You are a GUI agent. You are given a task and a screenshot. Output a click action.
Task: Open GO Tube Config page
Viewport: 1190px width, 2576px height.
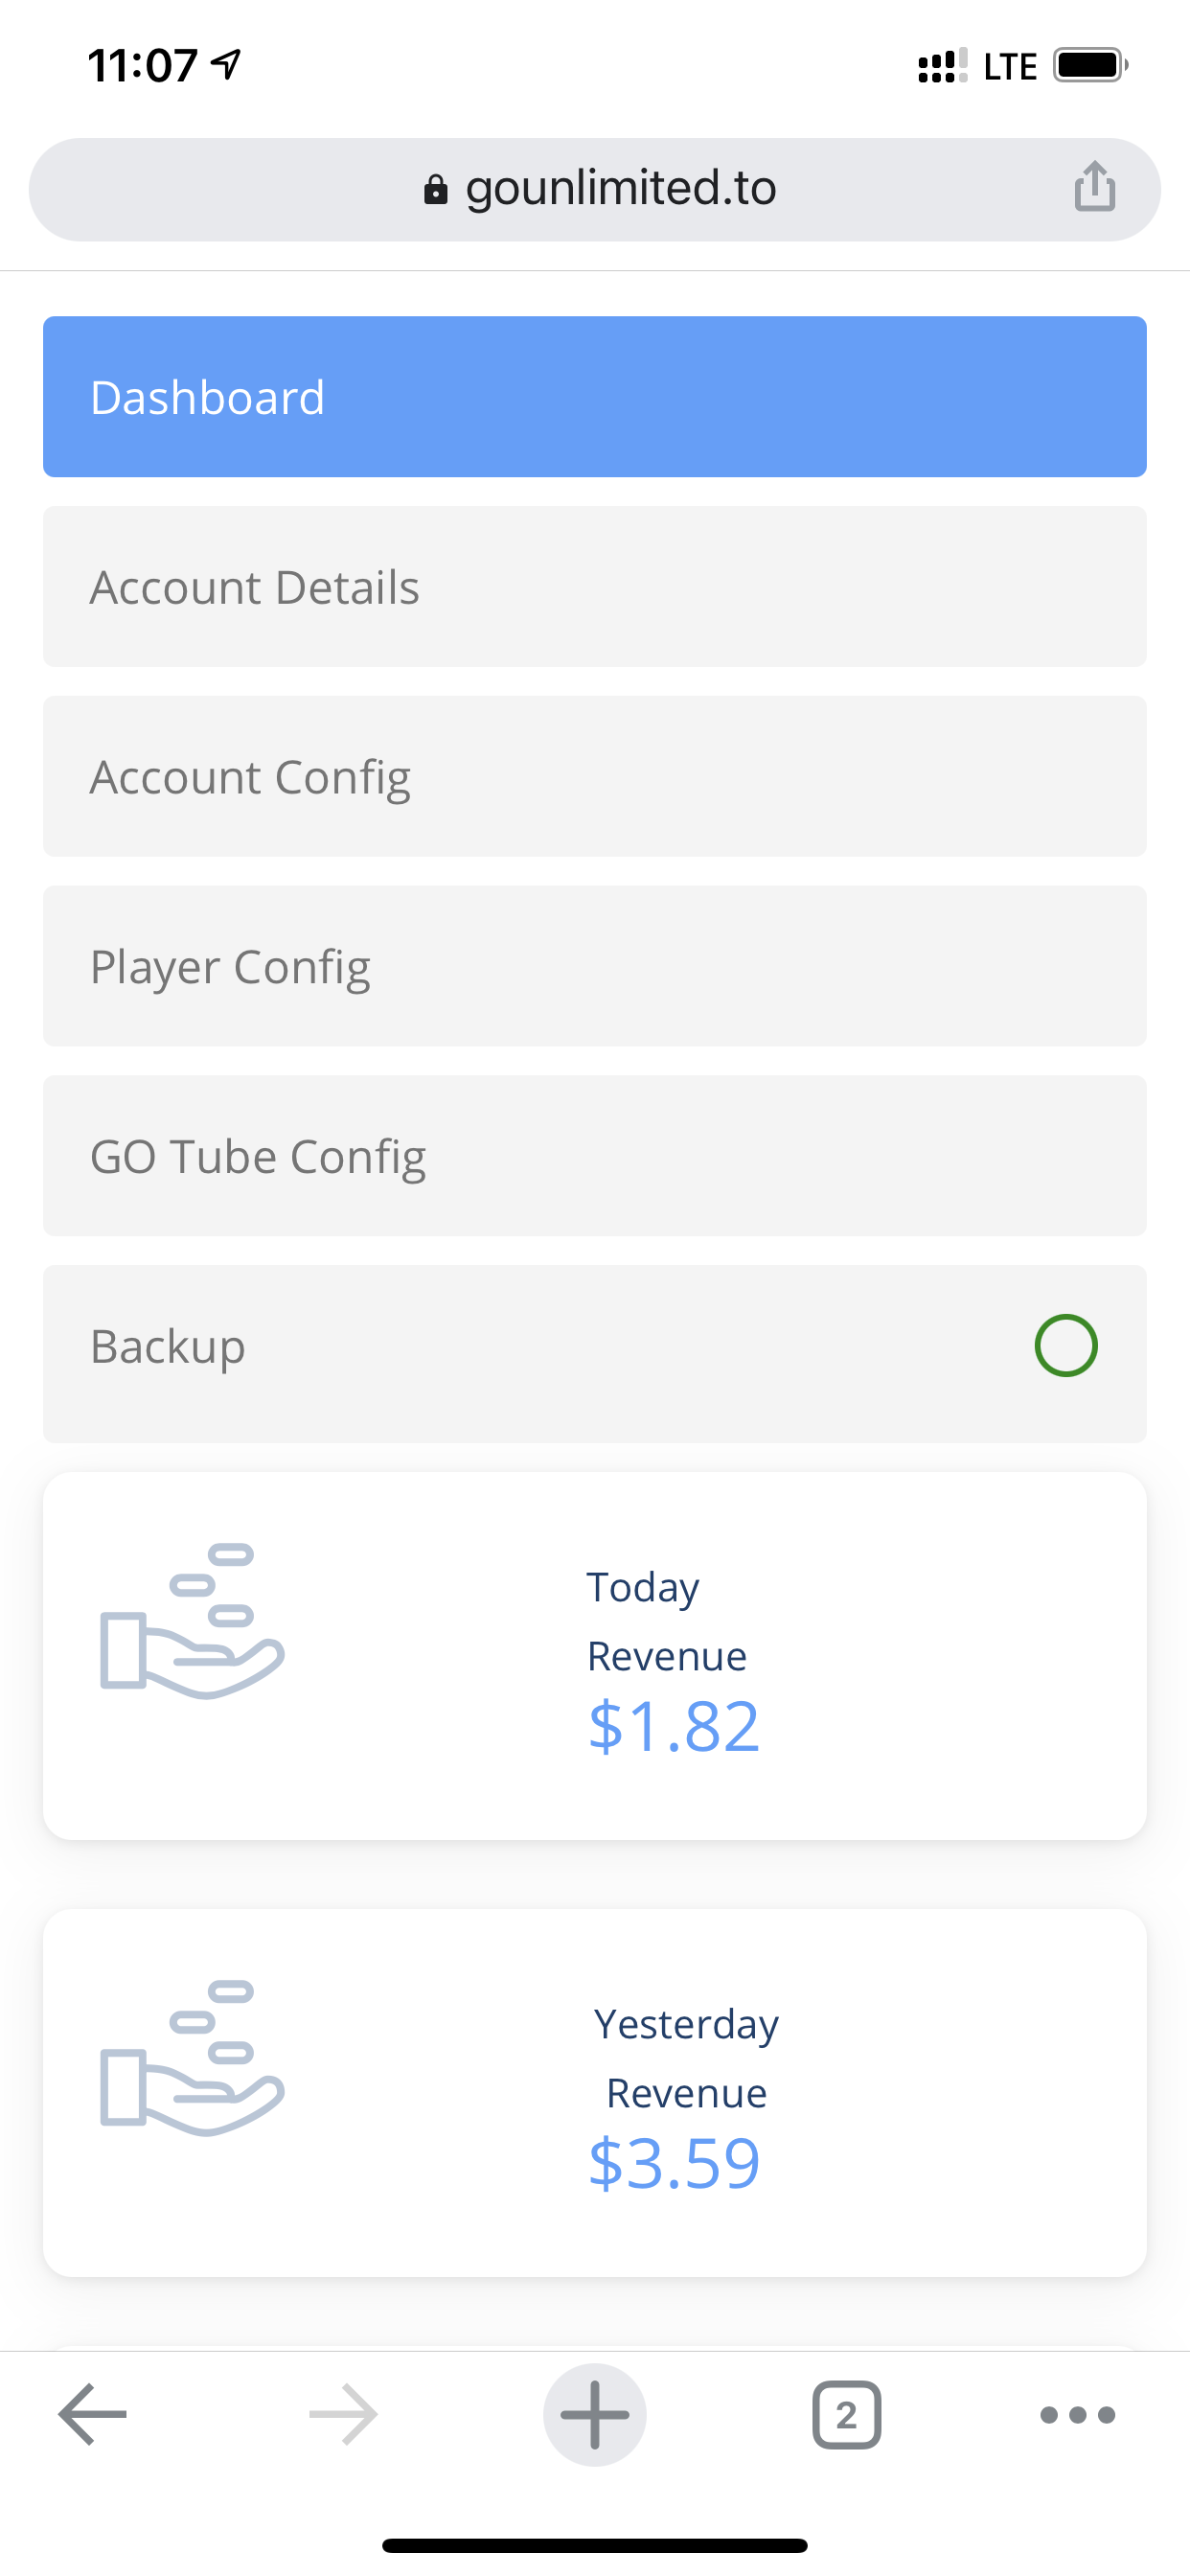(594, 1156)
